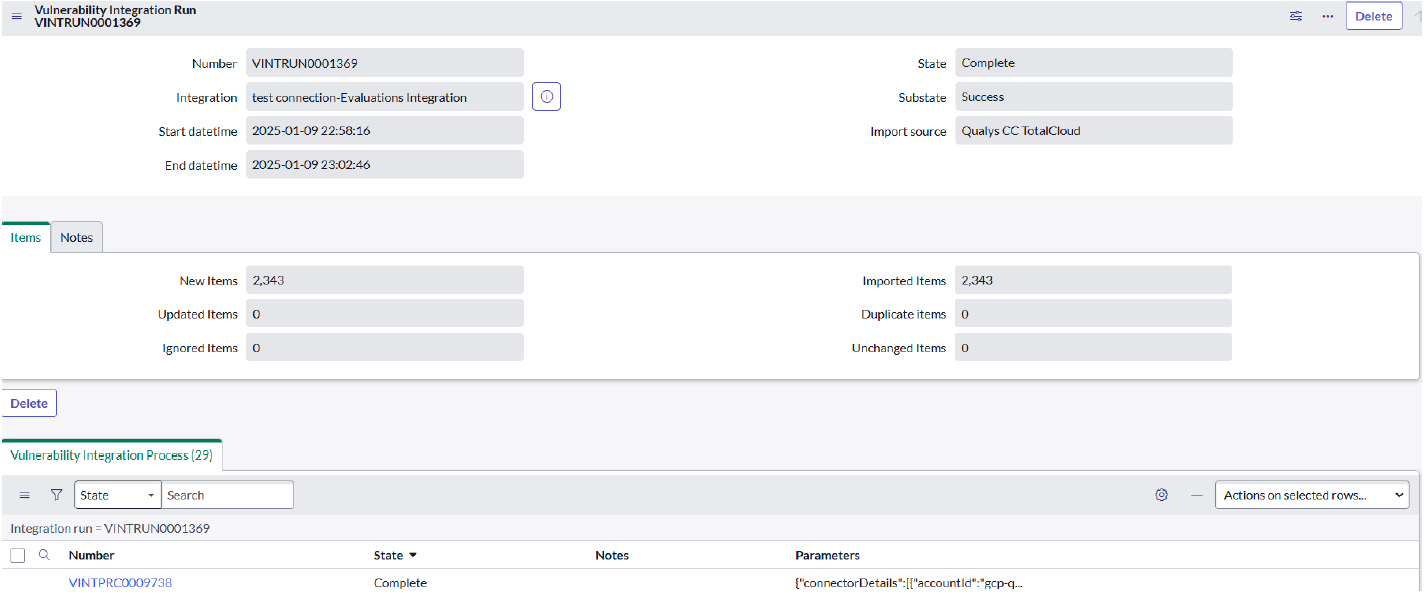Click the Delete button below the form
This screenshot has width=1425, height=600.
click(29, 403)
